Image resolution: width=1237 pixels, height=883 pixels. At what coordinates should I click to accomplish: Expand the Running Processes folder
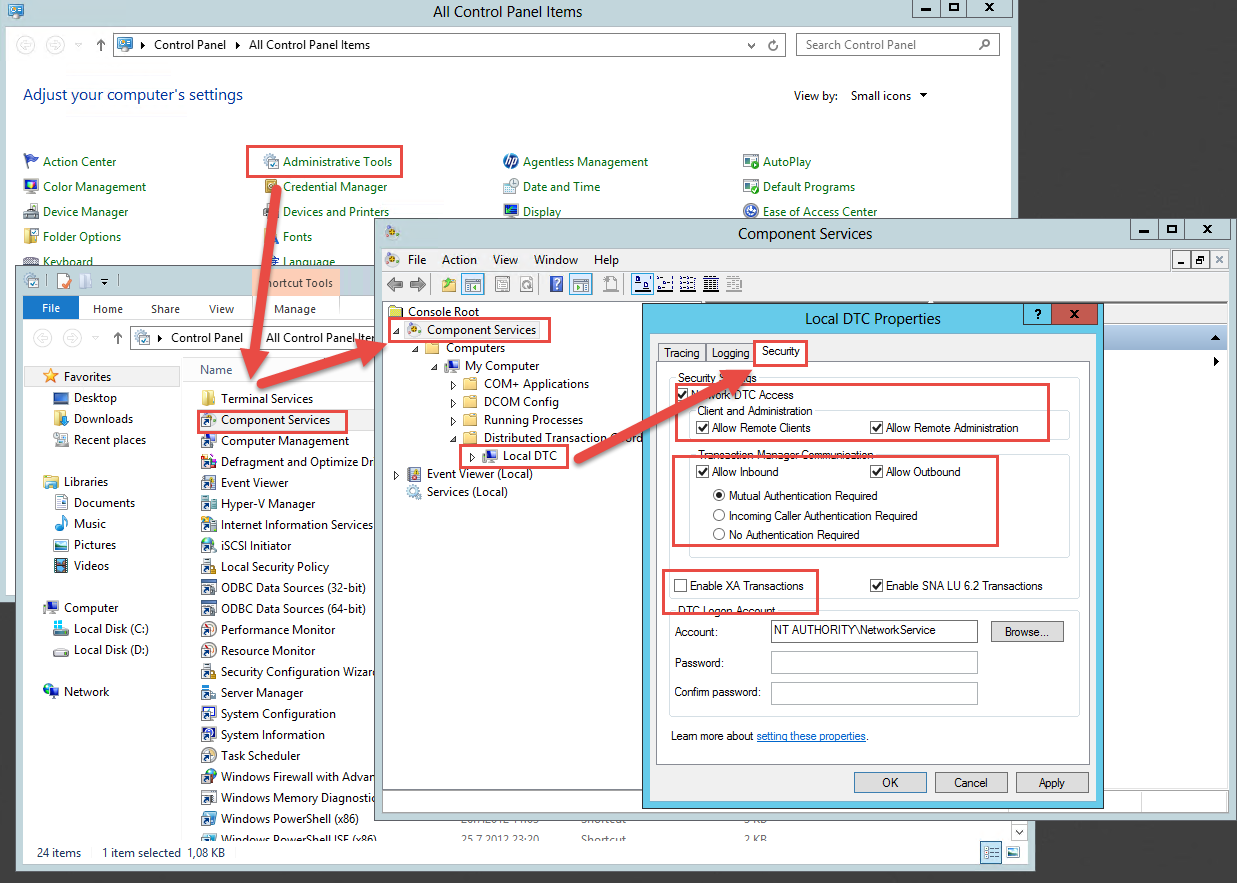point(453,420)
